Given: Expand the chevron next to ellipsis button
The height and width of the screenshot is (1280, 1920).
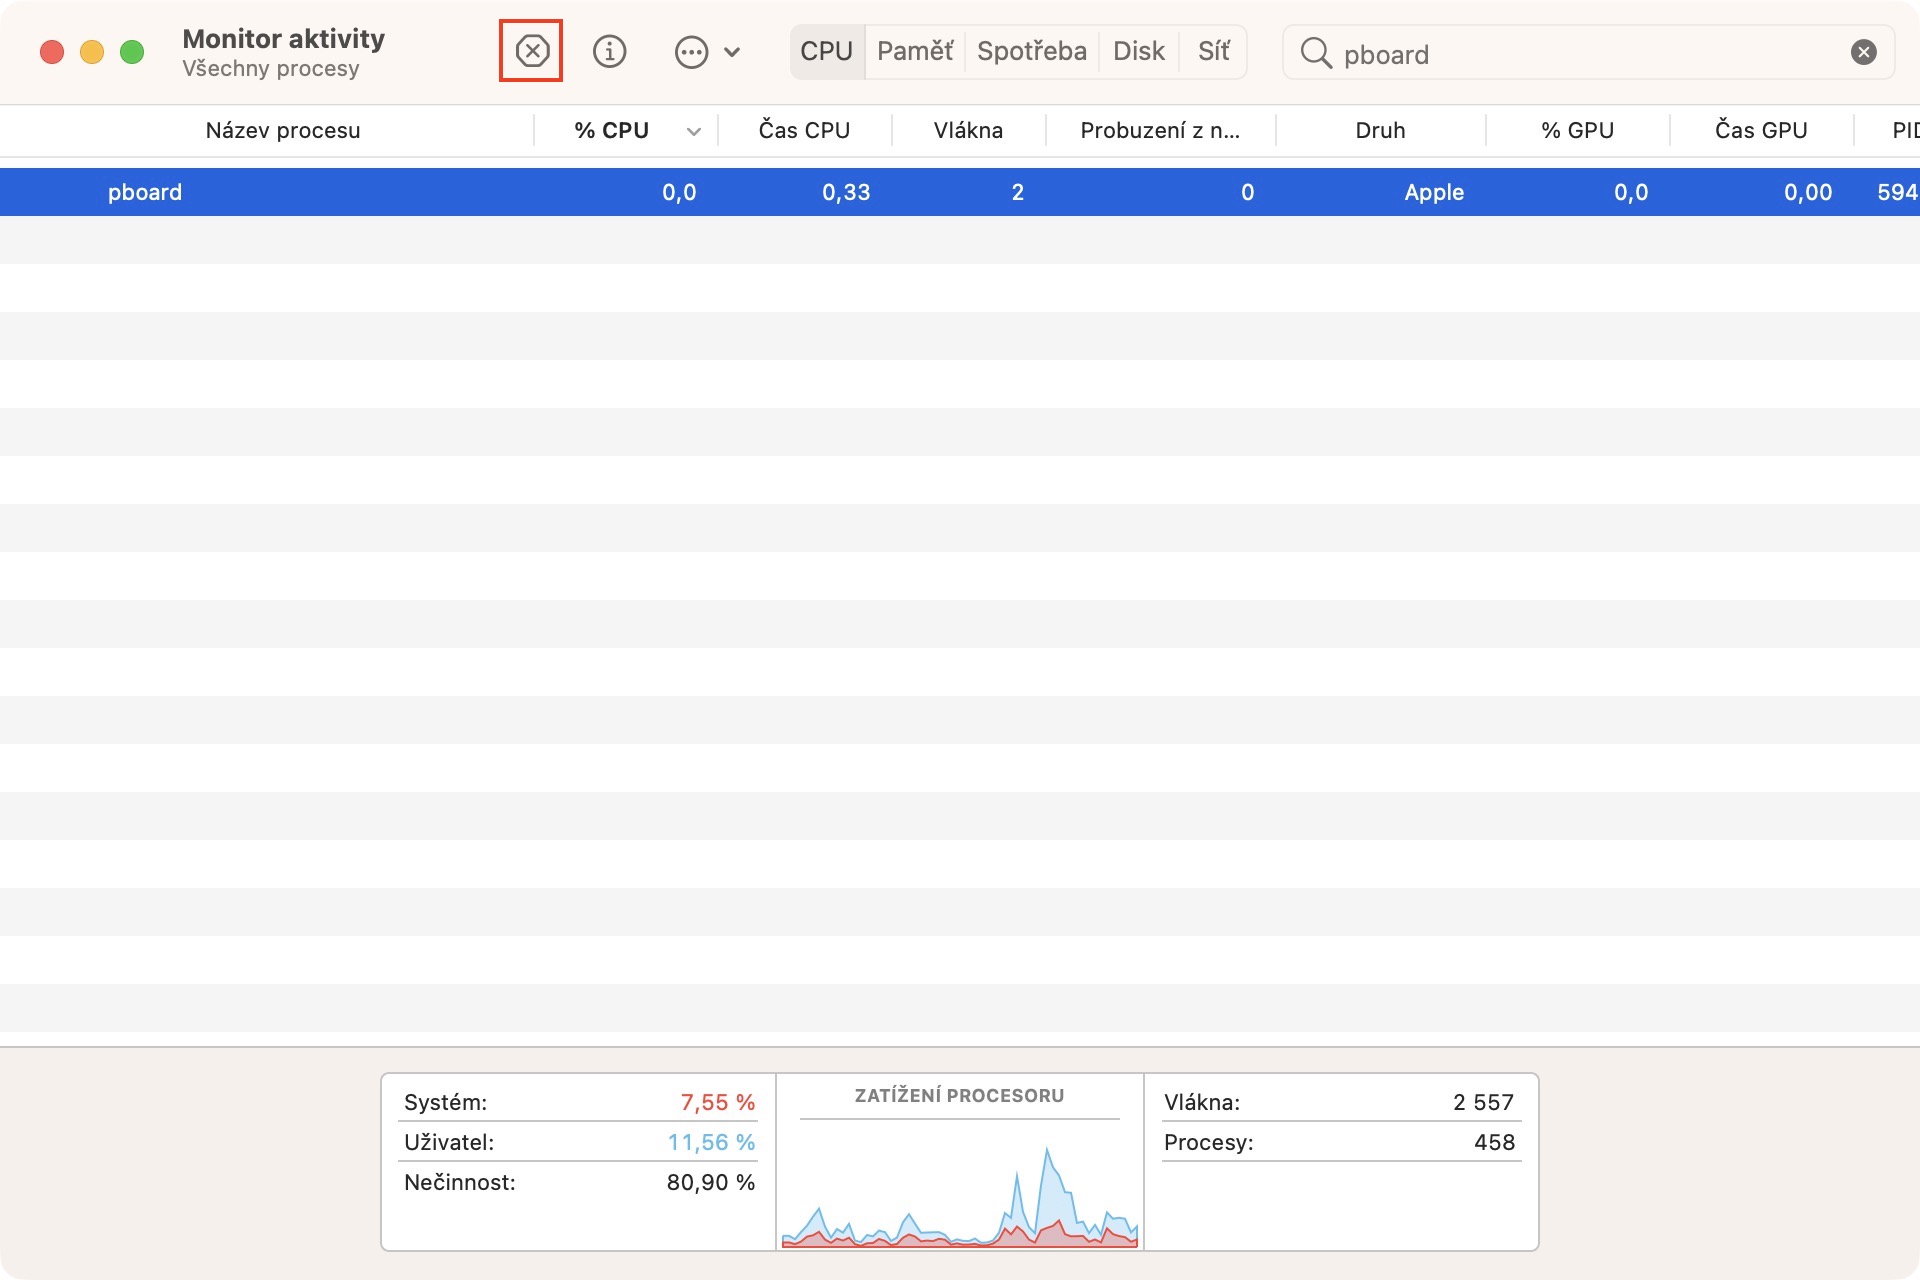Looking at the screenshot, I should 732,52.
